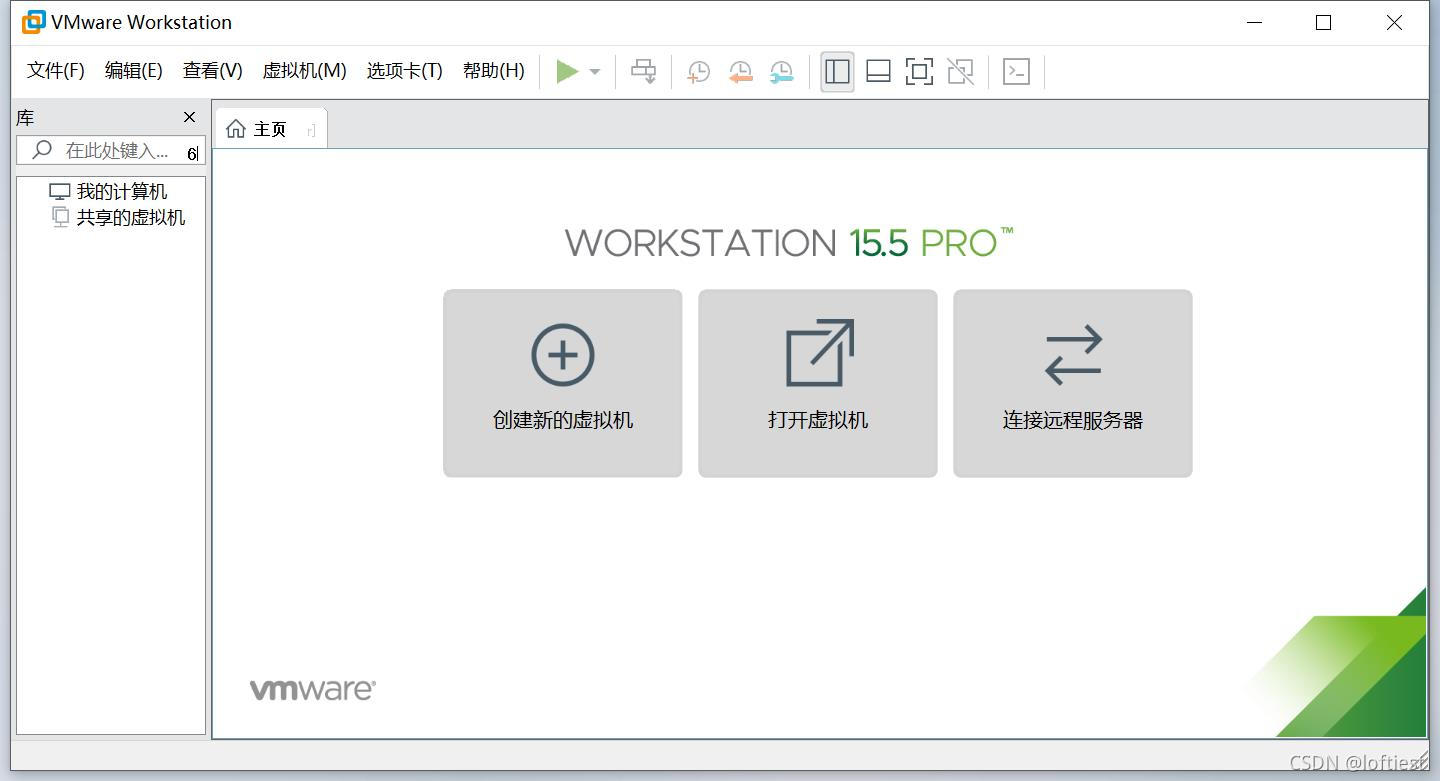Minimize the VMware Workstation window
This screenshot has width=1440, height=781.
1254,22
